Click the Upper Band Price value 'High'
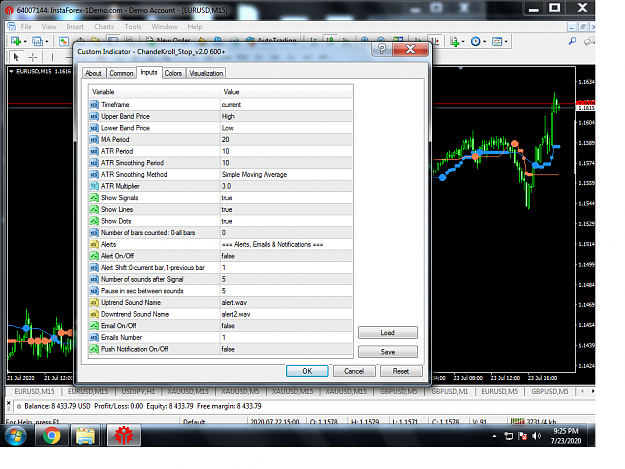 pos(228,116)
